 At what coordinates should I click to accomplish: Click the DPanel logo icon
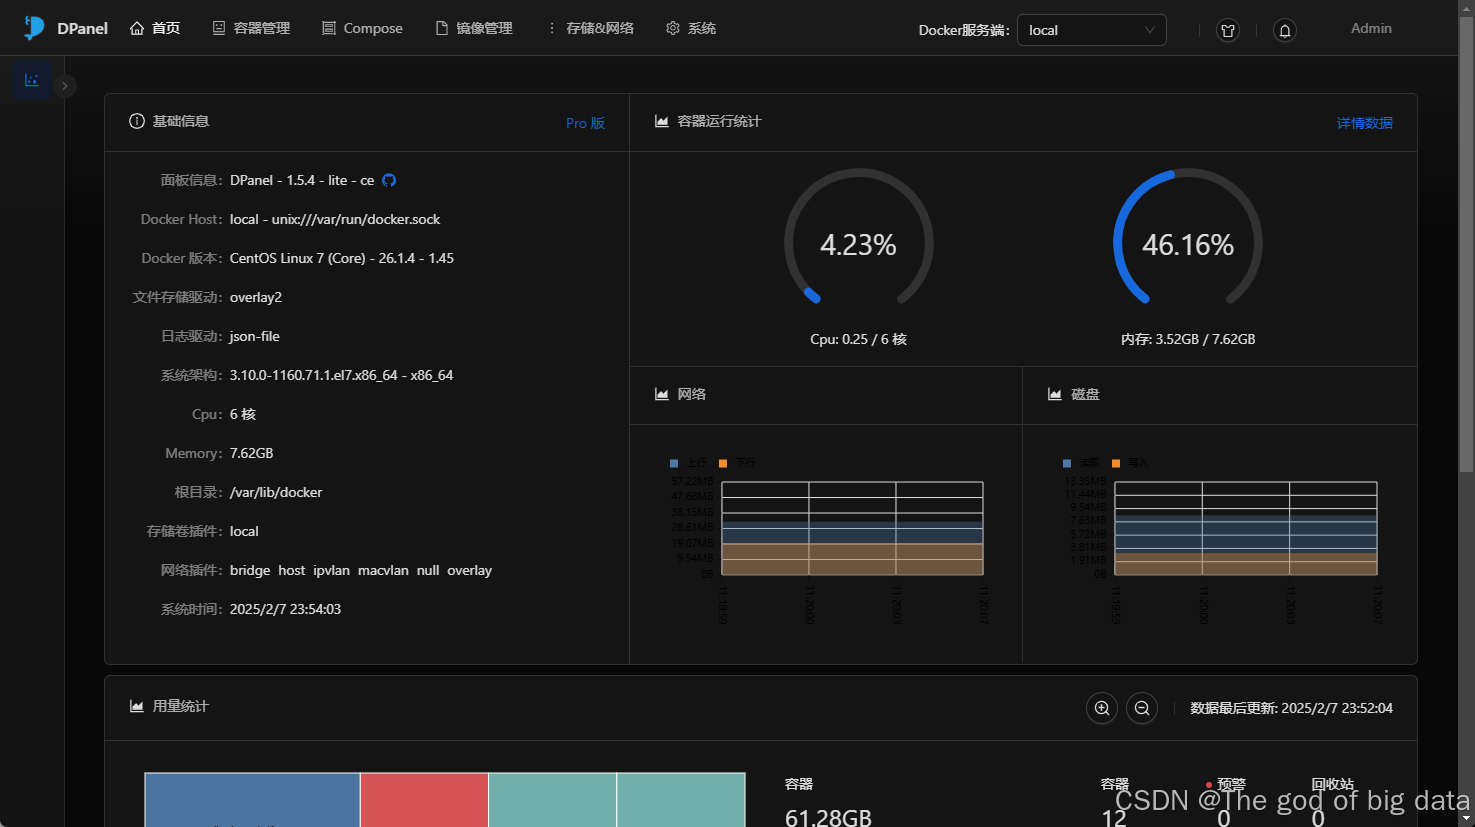(34, 28)
